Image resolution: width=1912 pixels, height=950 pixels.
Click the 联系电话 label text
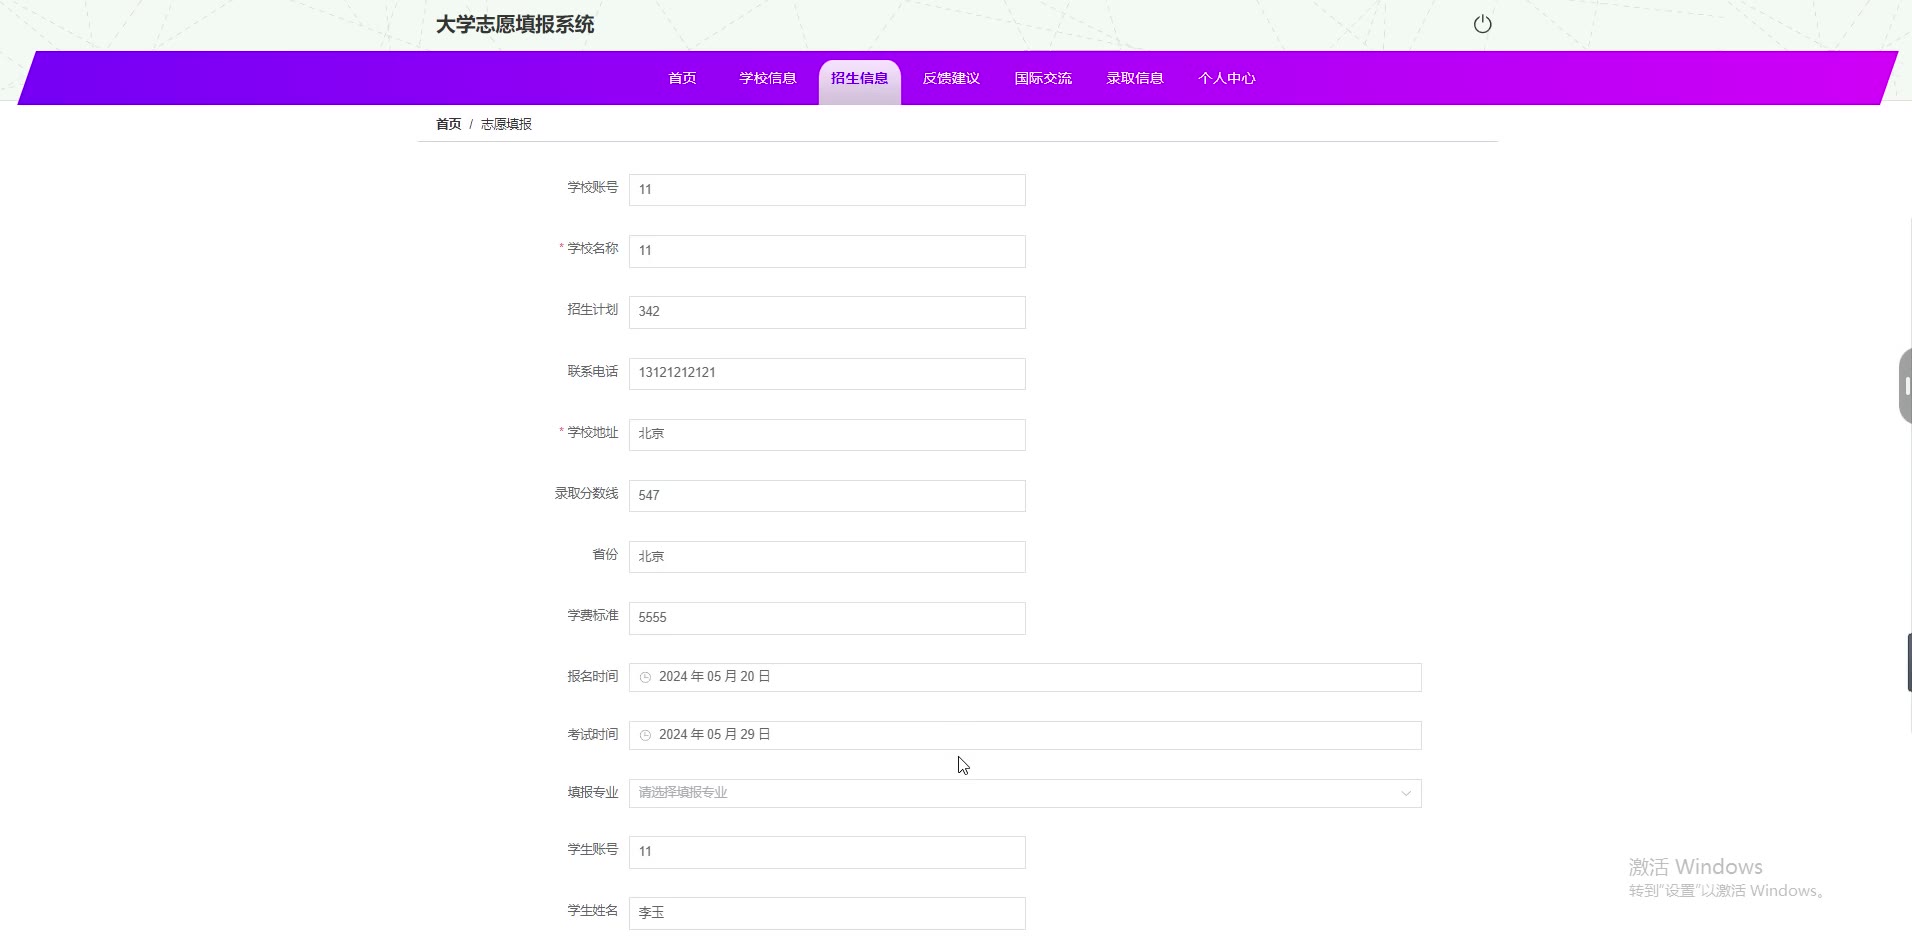pyautogui.click(x=593, y=371)
